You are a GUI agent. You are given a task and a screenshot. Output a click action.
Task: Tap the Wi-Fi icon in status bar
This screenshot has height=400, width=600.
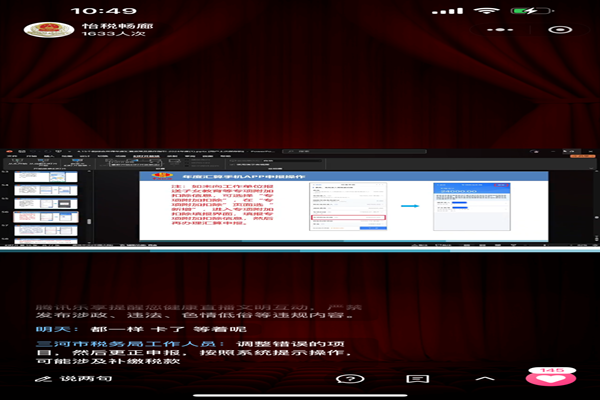(x=487, y=10)
